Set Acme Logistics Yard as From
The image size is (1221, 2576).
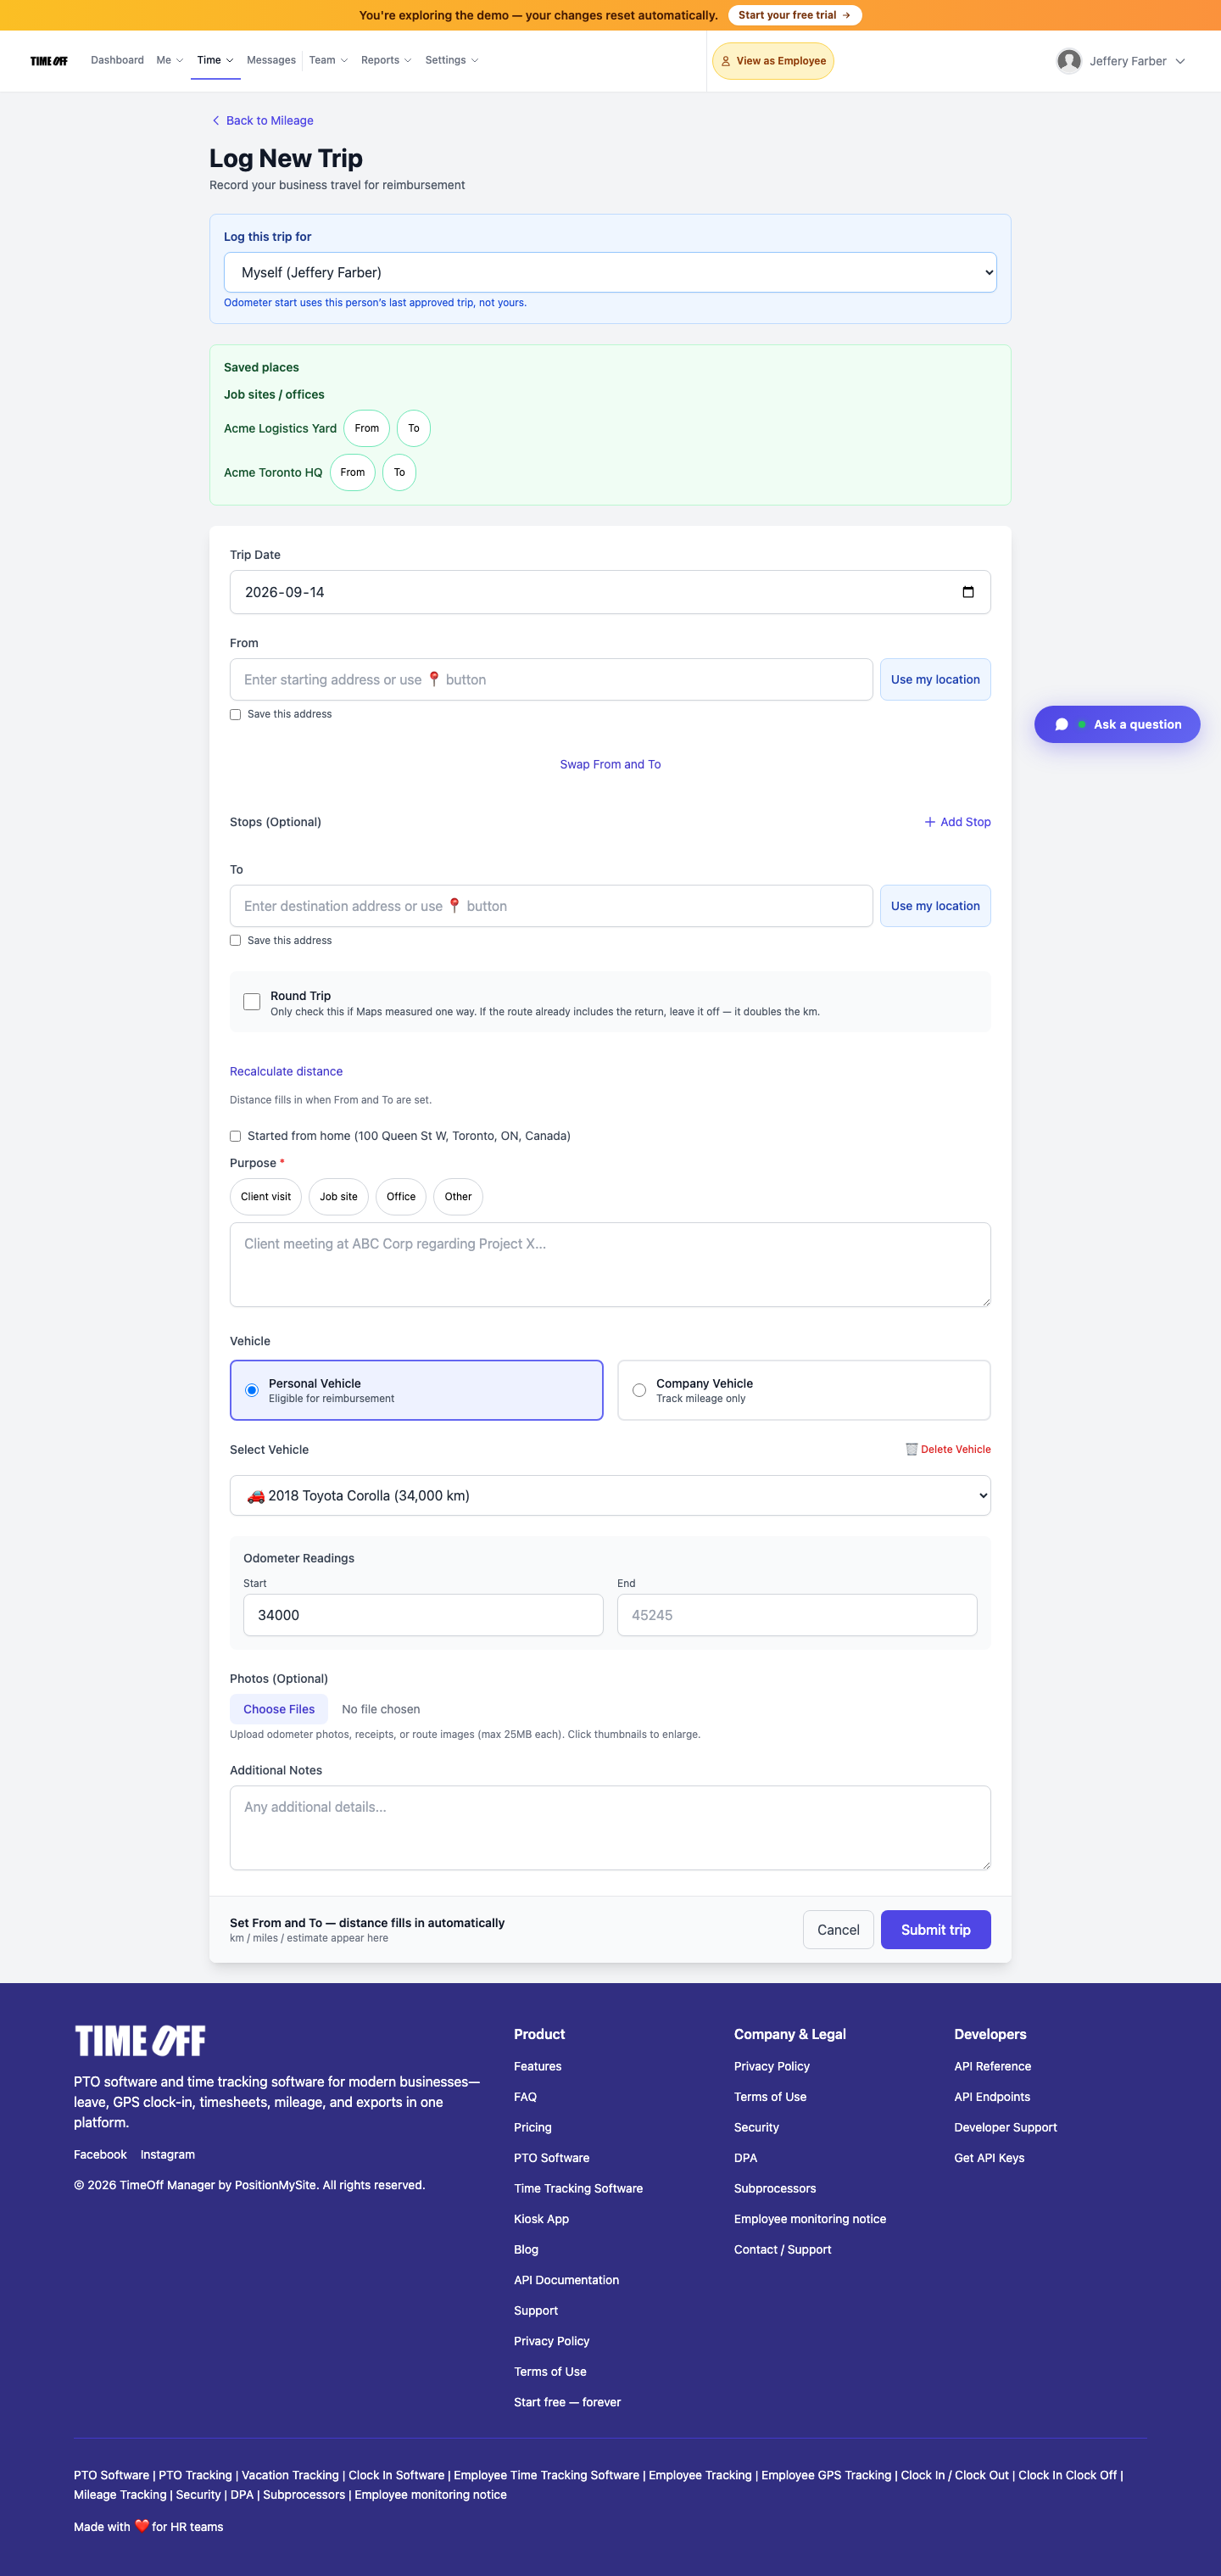pyautogui.click(x=367, y=428)
